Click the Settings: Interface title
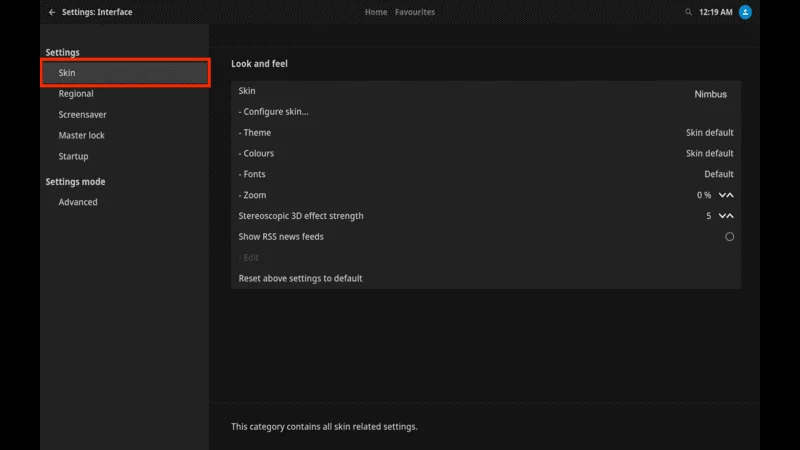The width and height of the screenshot is (800, 450). pos(97,12)
